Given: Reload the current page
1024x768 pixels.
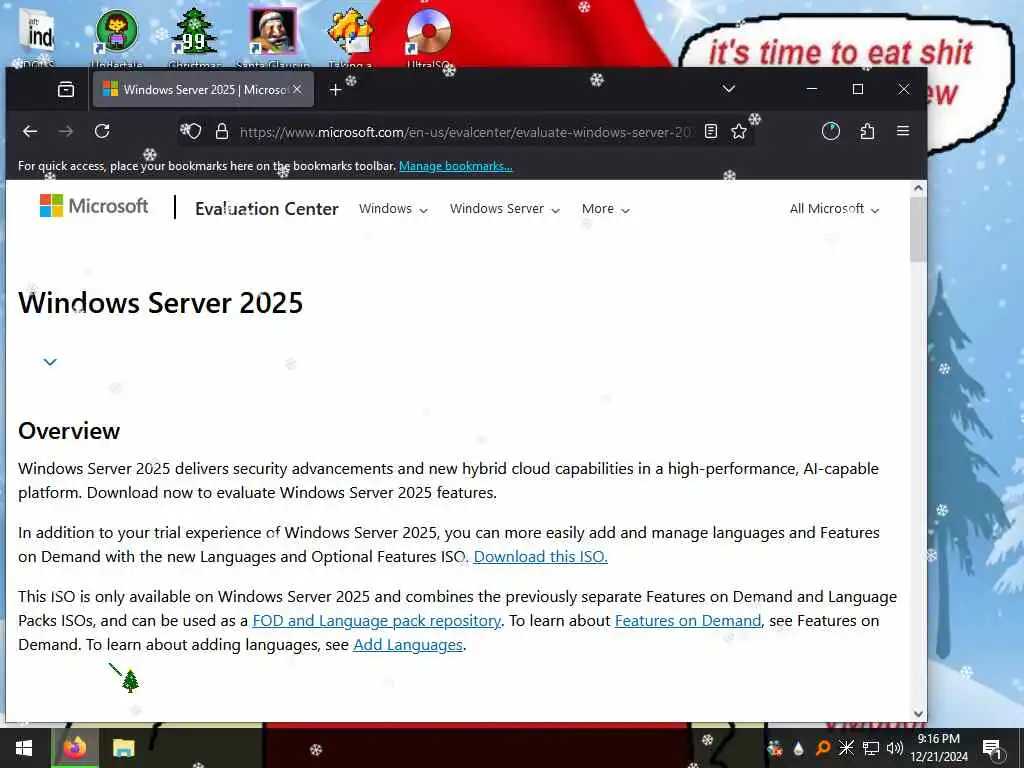Looking at the screenshot, I should point(102,131).
